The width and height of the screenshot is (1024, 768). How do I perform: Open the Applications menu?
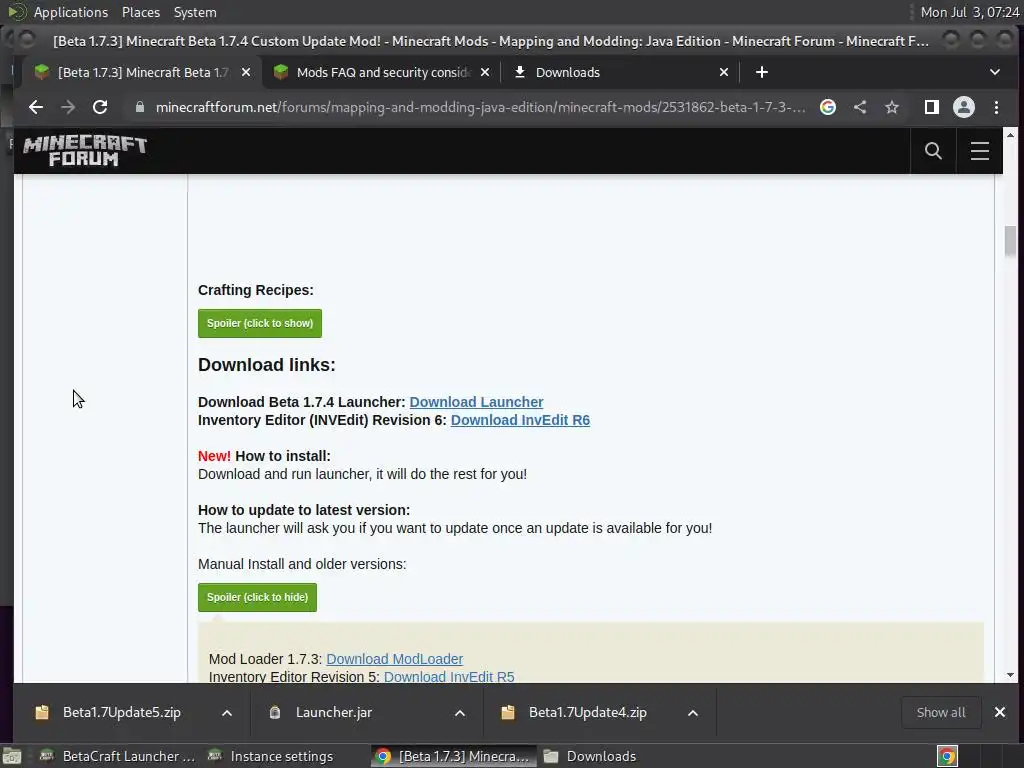[71, 12]
